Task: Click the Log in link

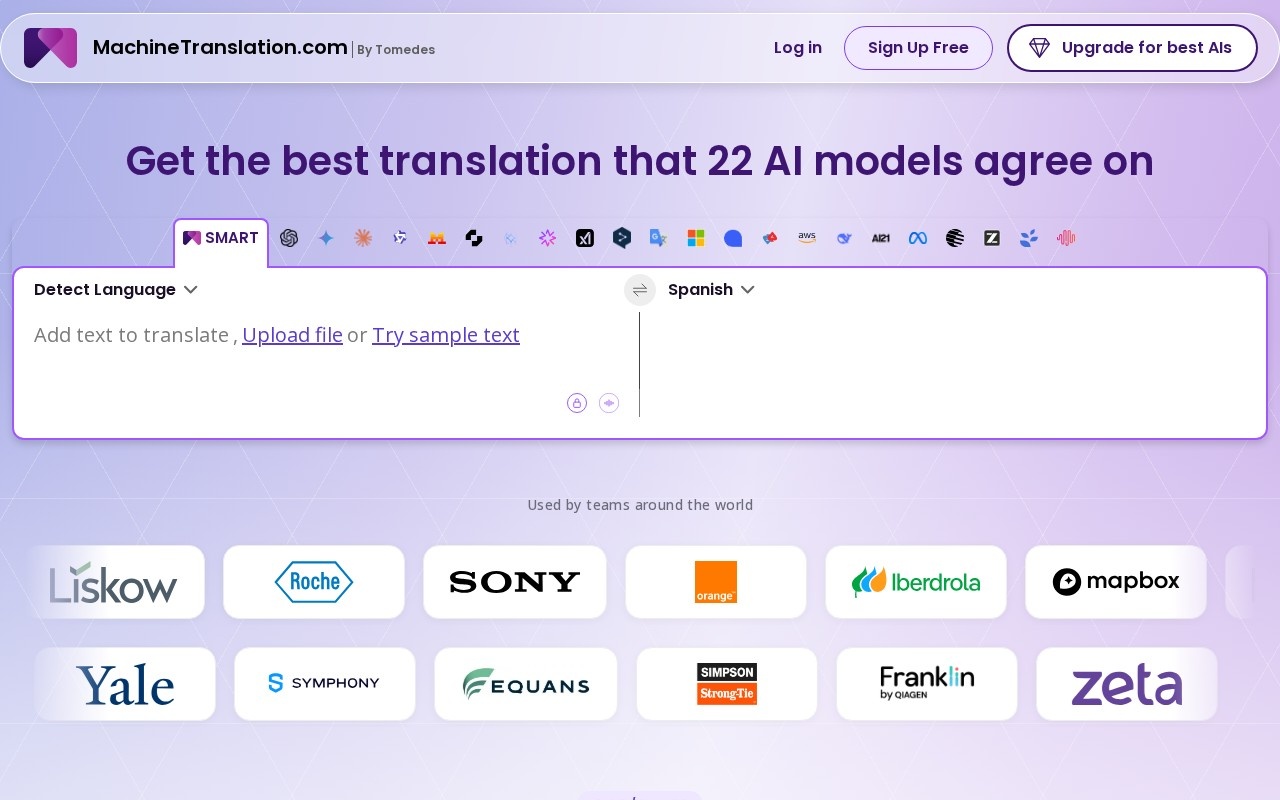Action: pos(798,48)
